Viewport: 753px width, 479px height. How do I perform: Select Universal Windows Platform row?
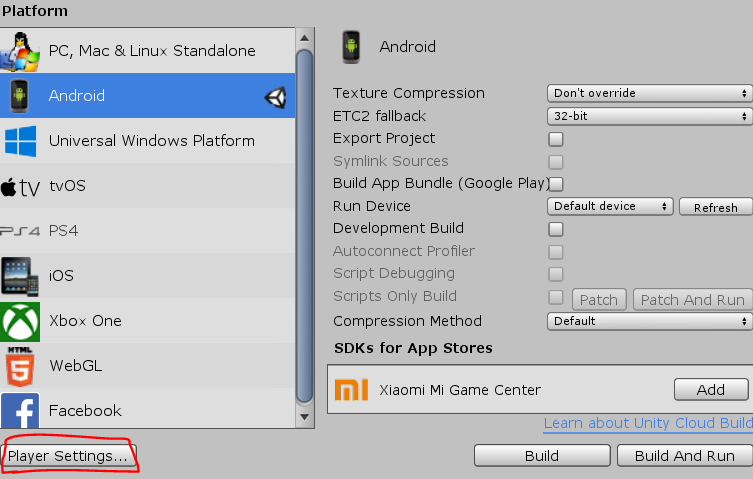(147, 141)
